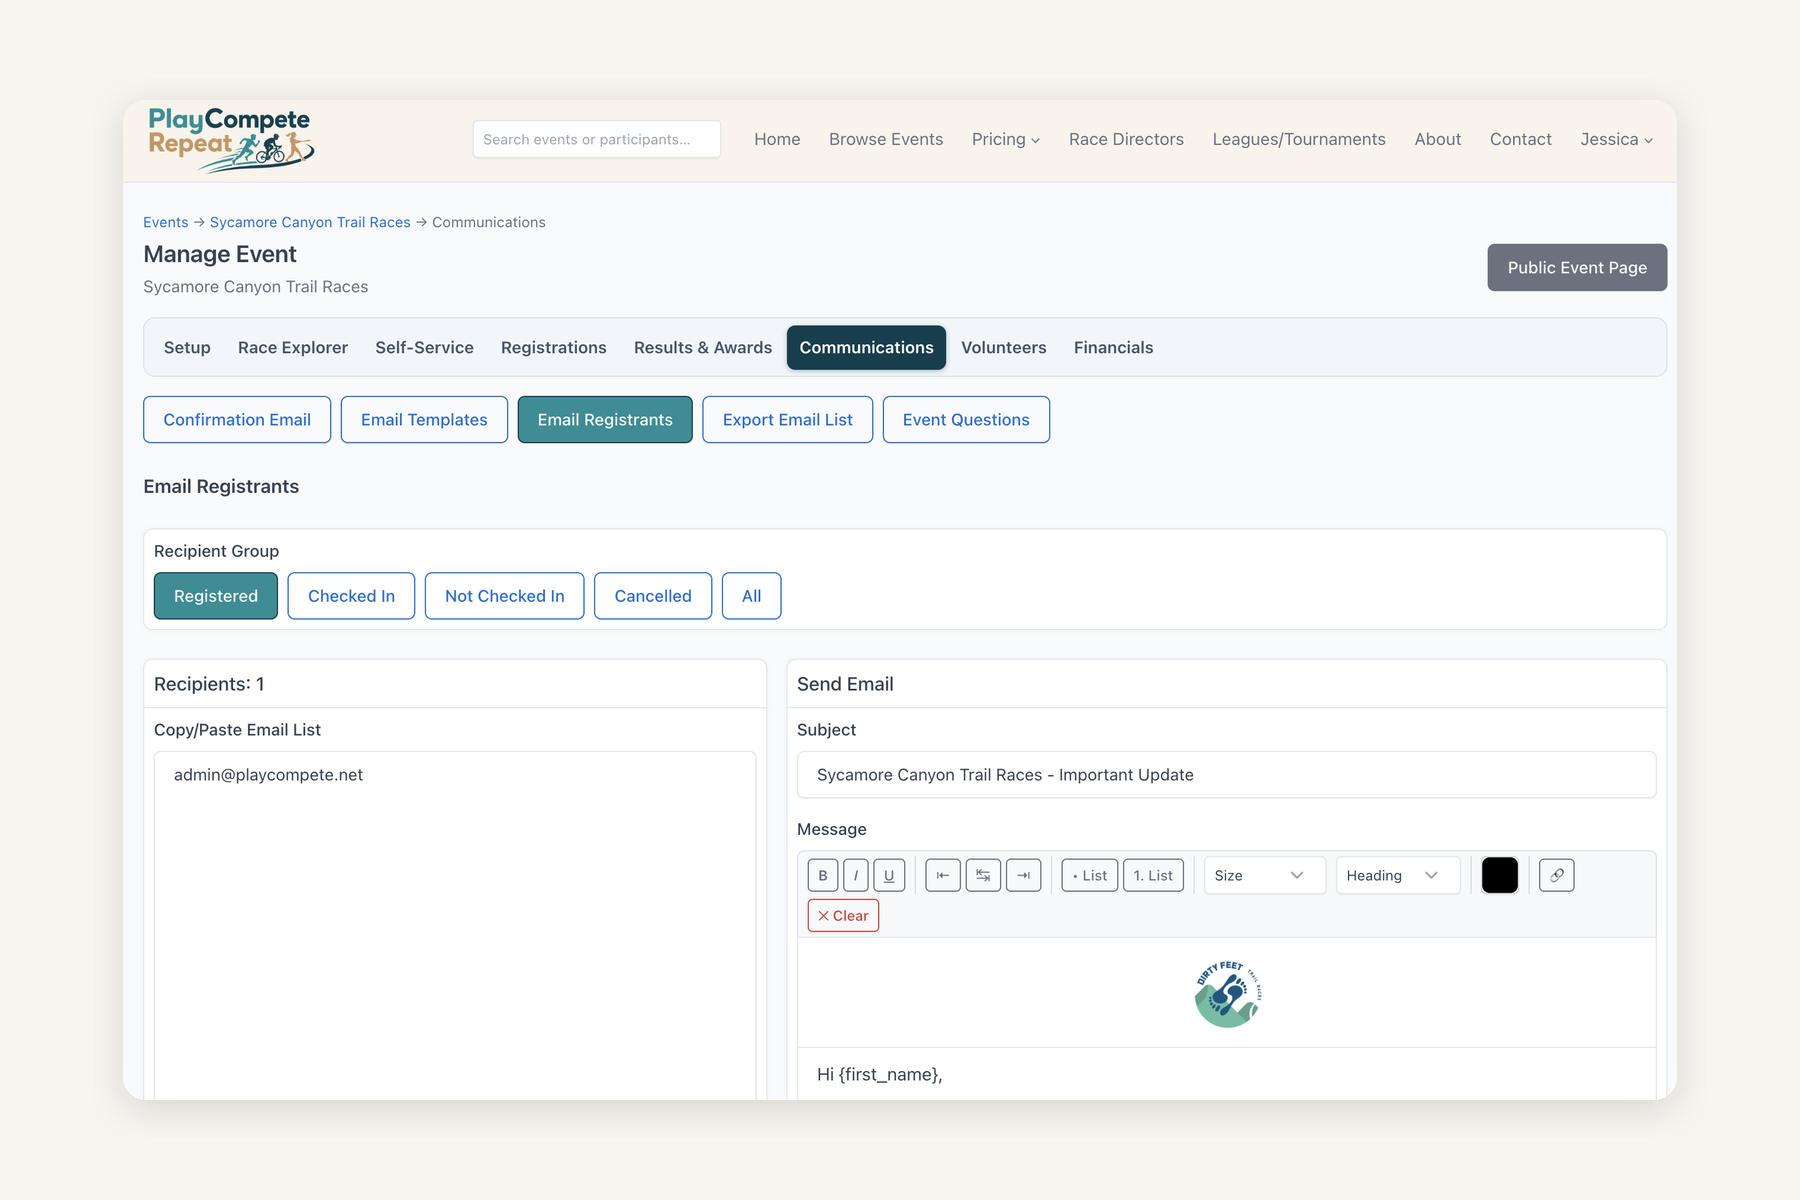Click inside the Copy/Paste Email List box

click(455, 925)
